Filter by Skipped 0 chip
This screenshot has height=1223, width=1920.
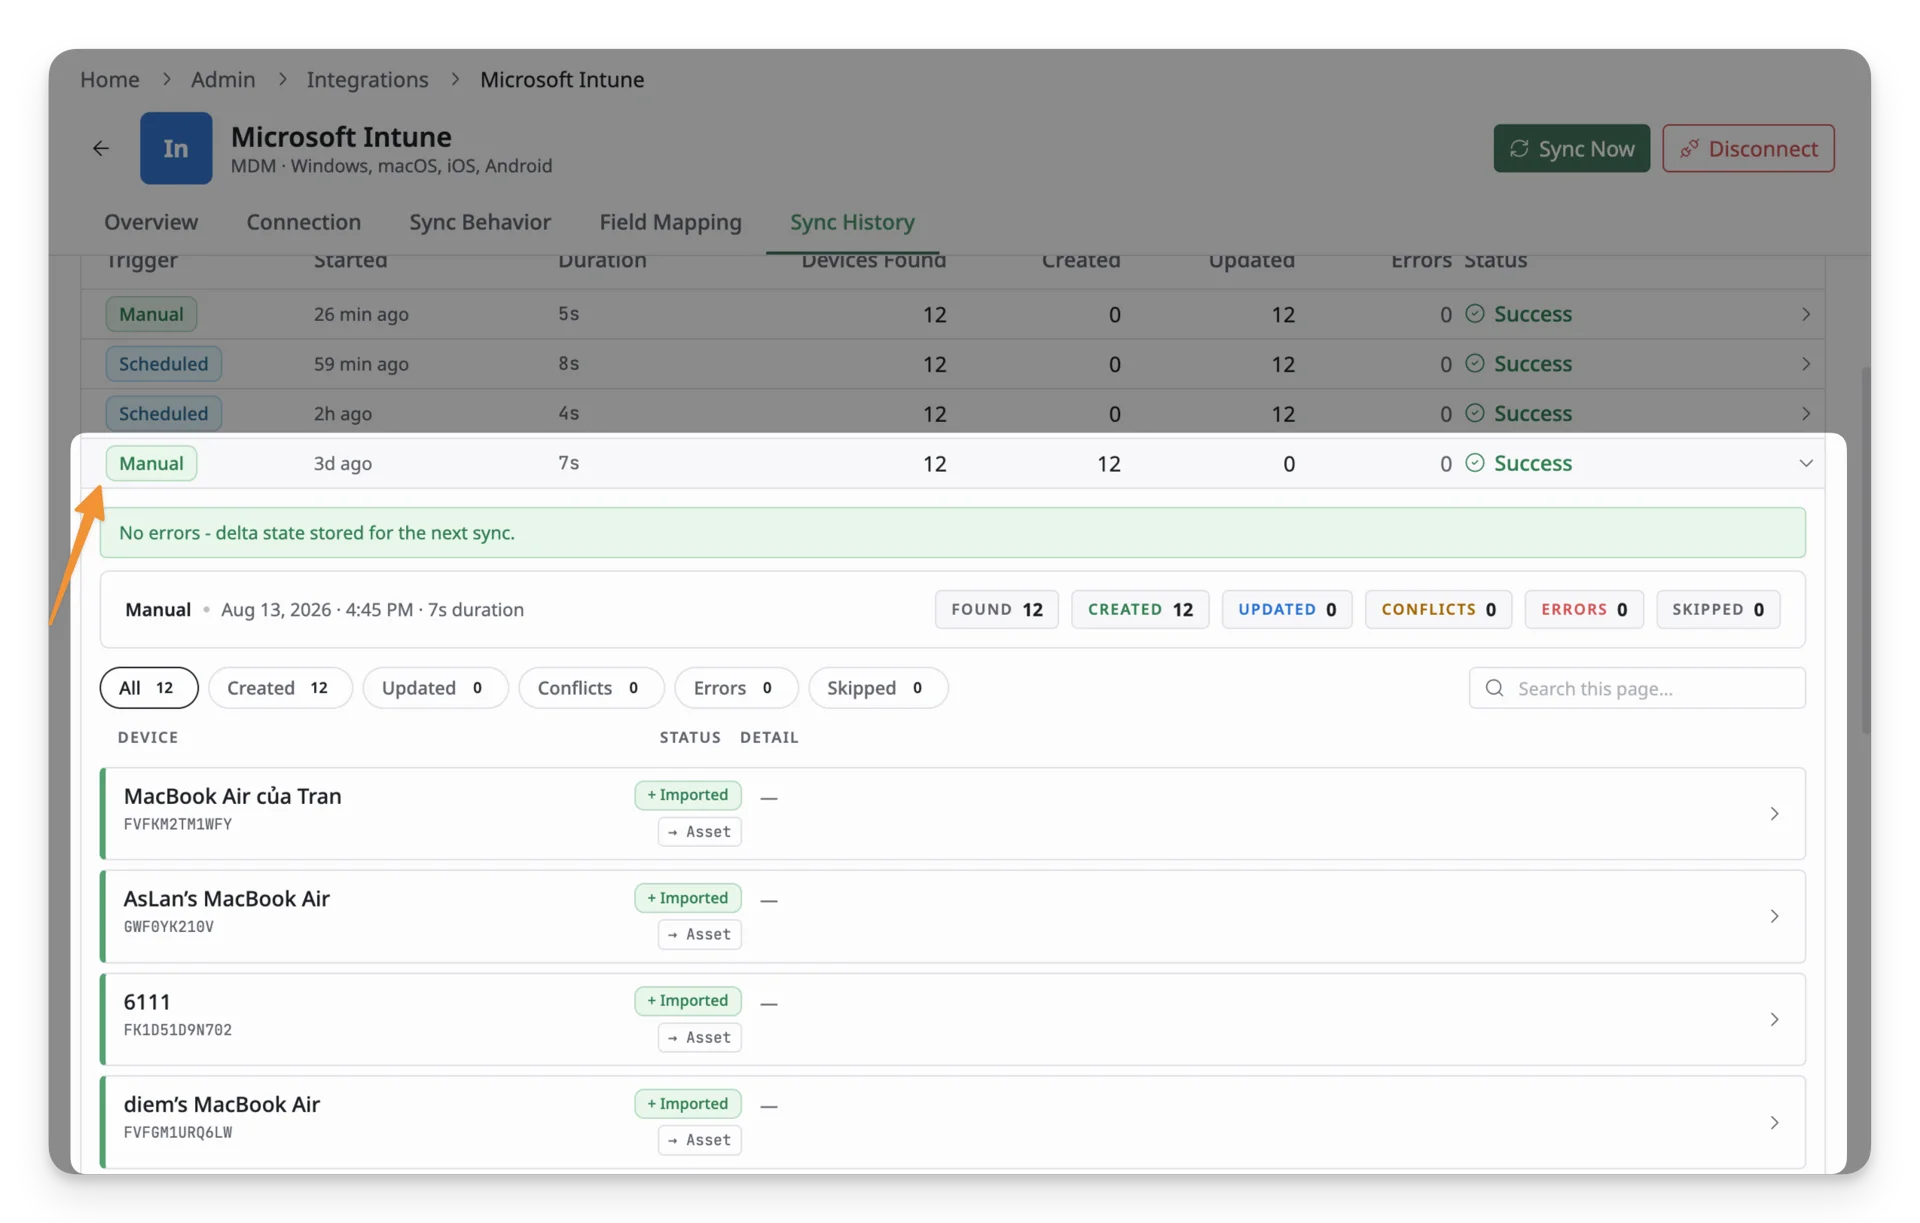pos(878,688)
